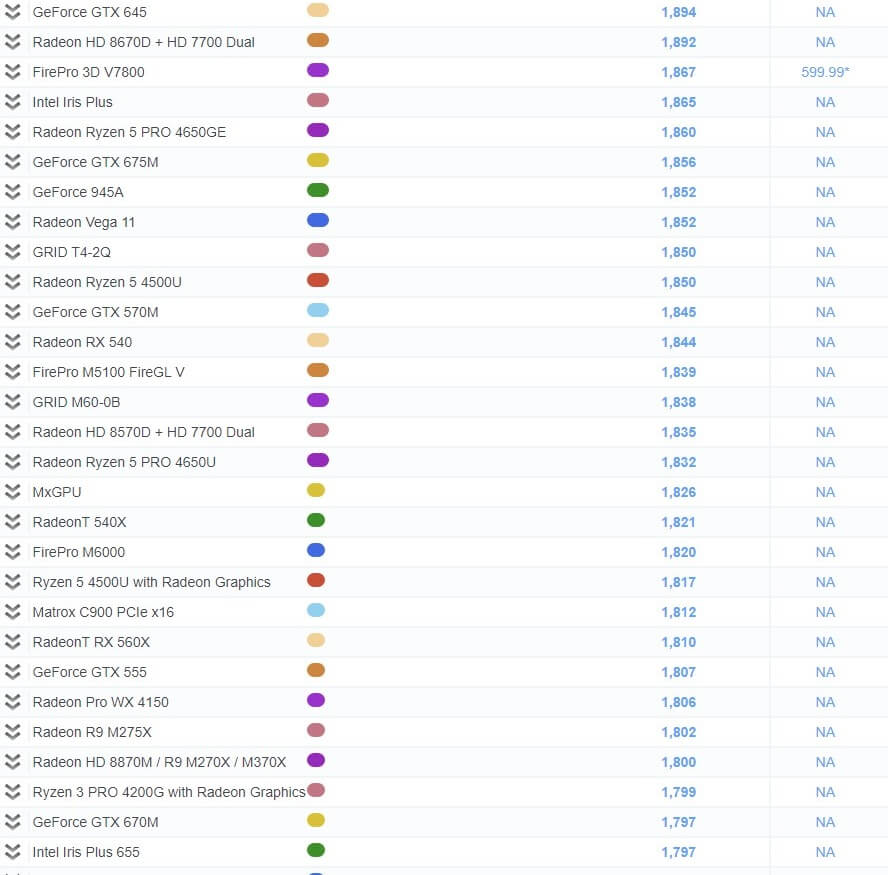
Task: Click the 1,894 score for GeForce GTX 645
Action: (678, 12)
